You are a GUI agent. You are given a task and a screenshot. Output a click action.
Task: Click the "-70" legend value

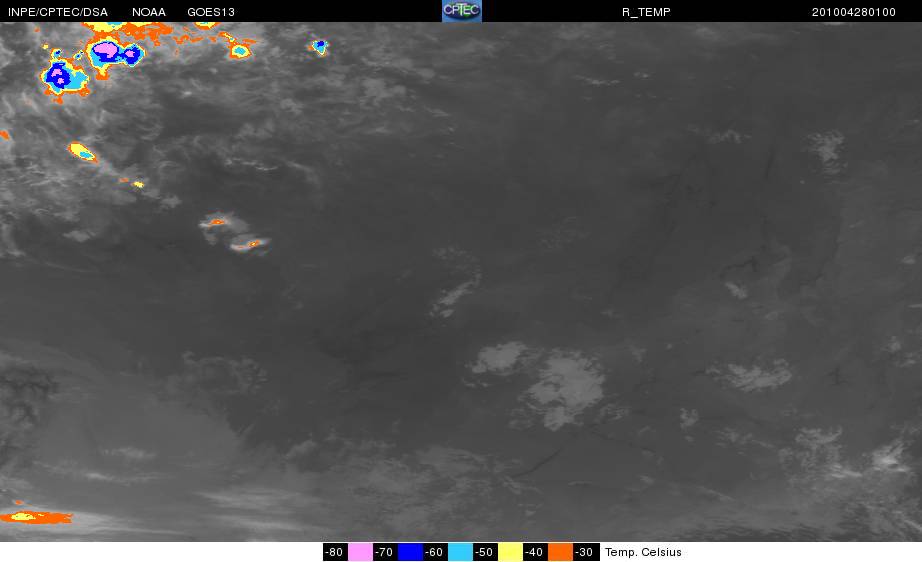click(x=384, y=552)
